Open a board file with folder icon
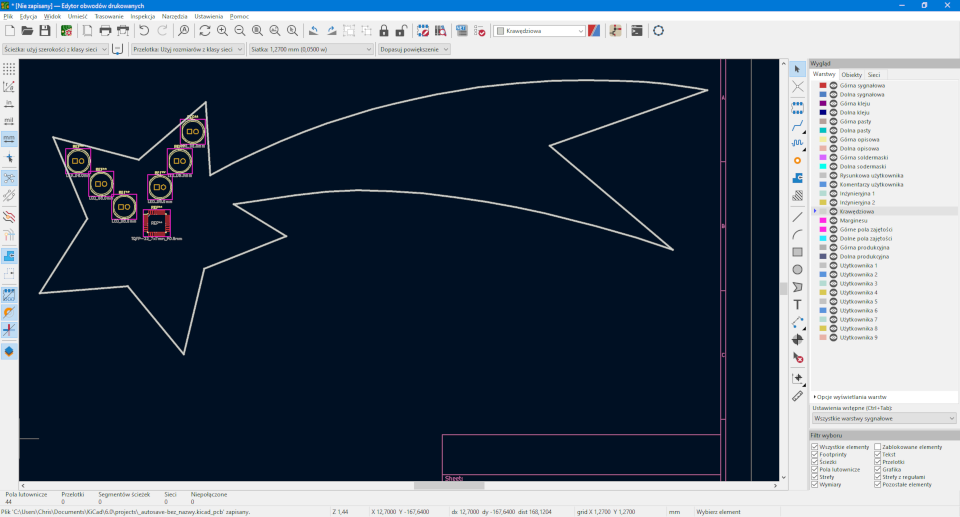960x517 pixels. pyautogui.click(x=27, y=31)
